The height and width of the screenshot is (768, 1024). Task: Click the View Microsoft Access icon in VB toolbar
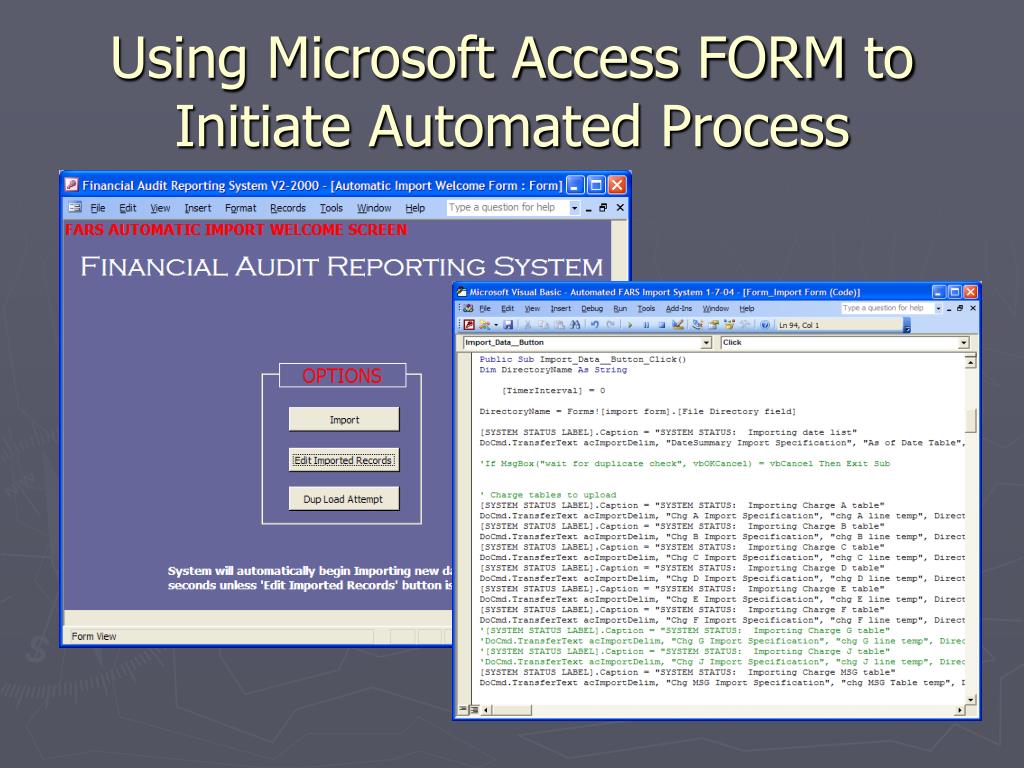pyautogui.click(x=469, y=325)
